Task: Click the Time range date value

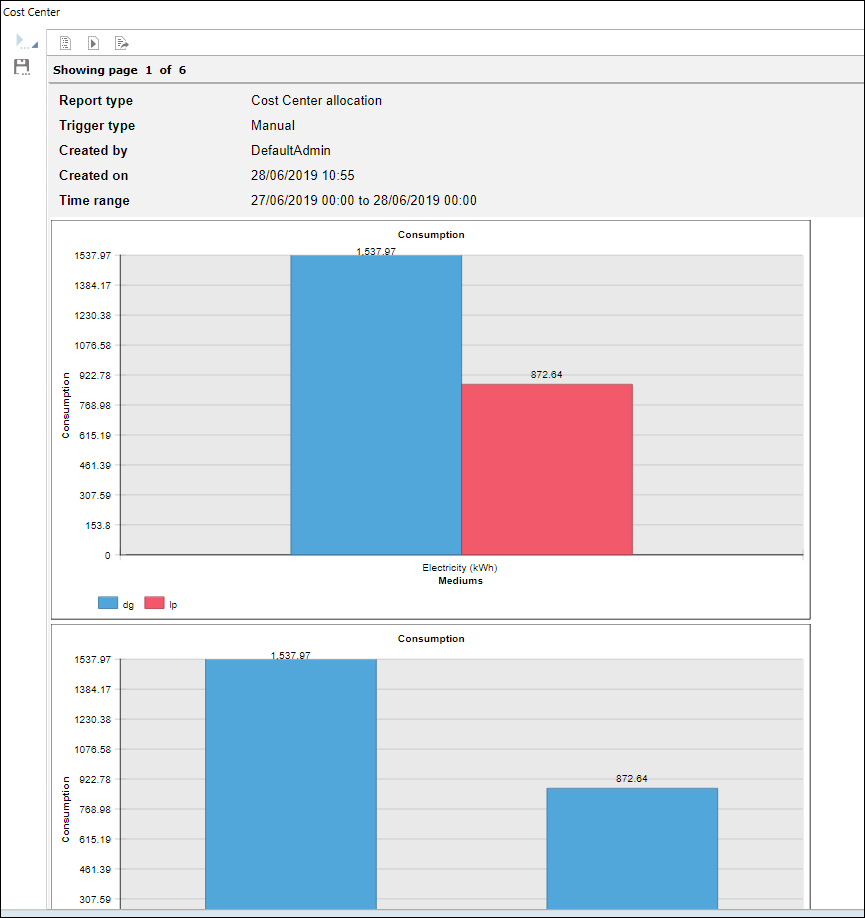Action: point(363,200)
